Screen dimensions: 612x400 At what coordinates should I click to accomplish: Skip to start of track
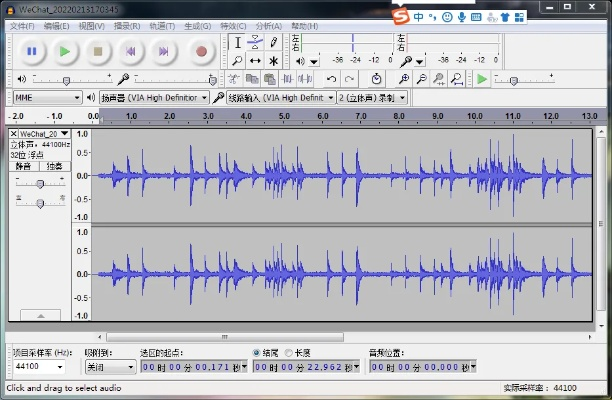(130, 50)
